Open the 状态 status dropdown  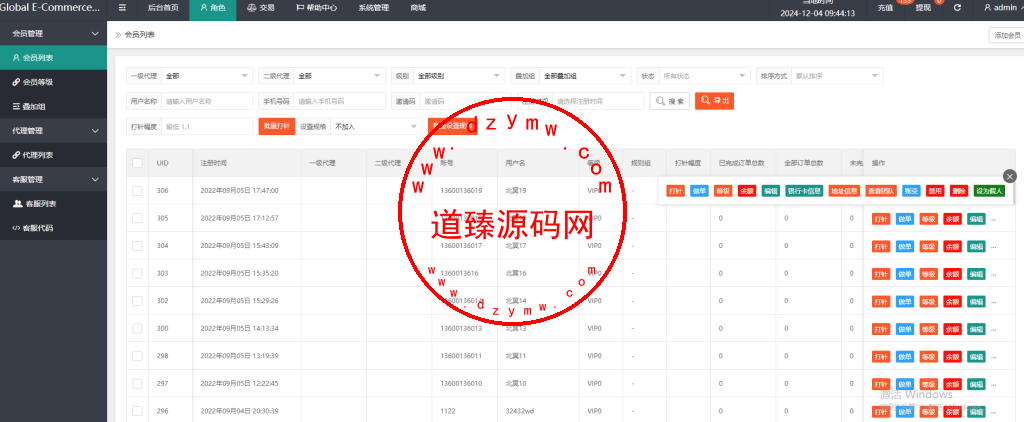(704, 76)
